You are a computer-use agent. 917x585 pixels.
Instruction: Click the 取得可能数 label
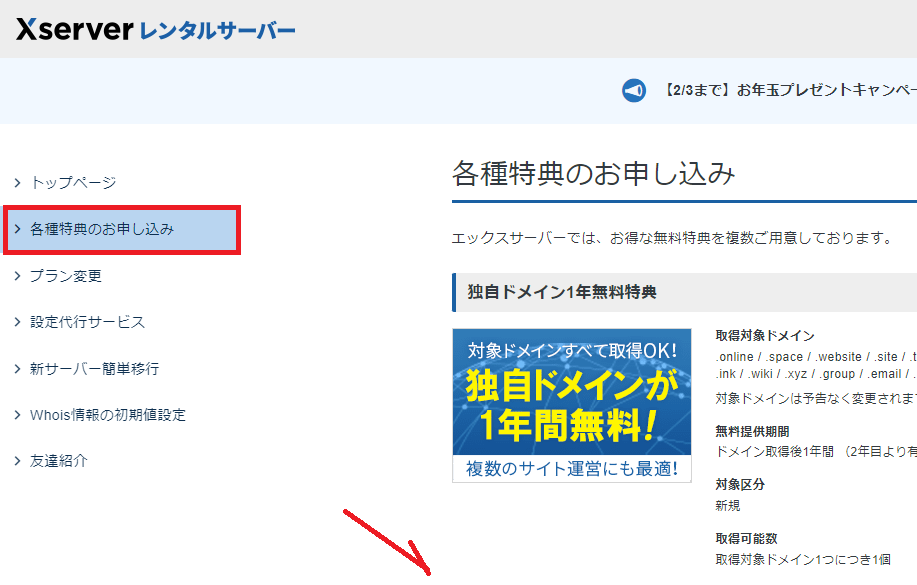pyautogui.click(x=746, y=538)
